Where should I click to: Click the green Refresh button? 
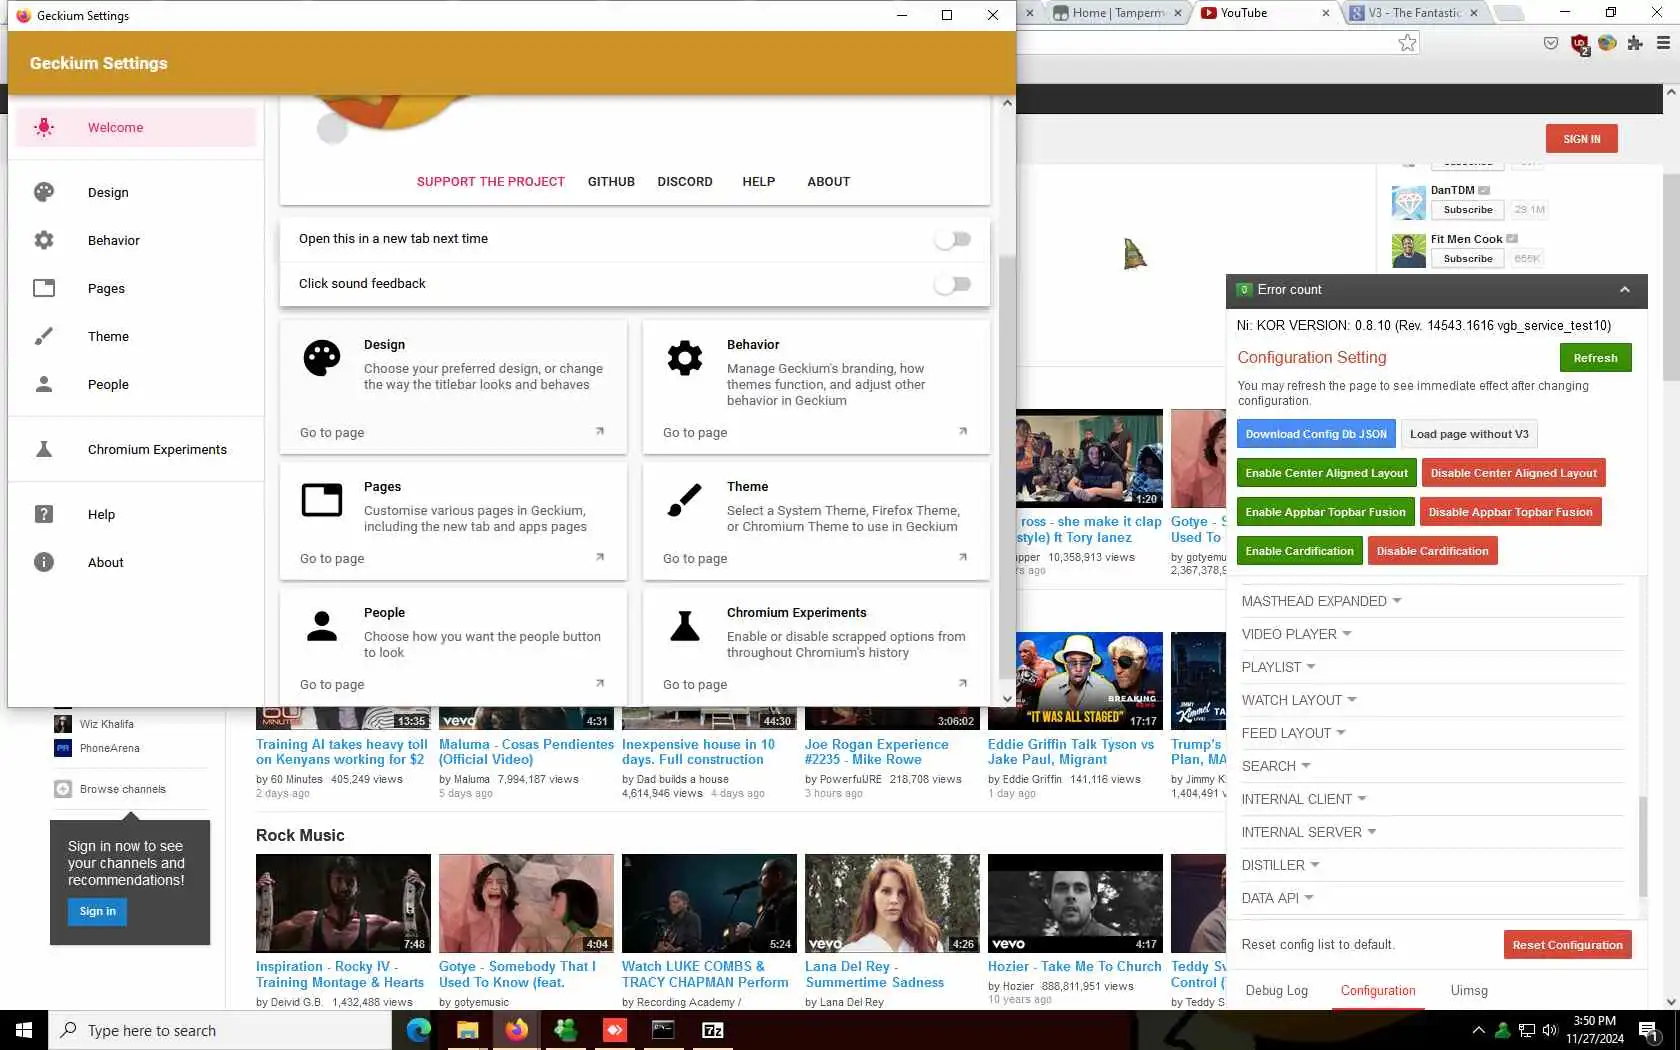[x=1595, y=358]
